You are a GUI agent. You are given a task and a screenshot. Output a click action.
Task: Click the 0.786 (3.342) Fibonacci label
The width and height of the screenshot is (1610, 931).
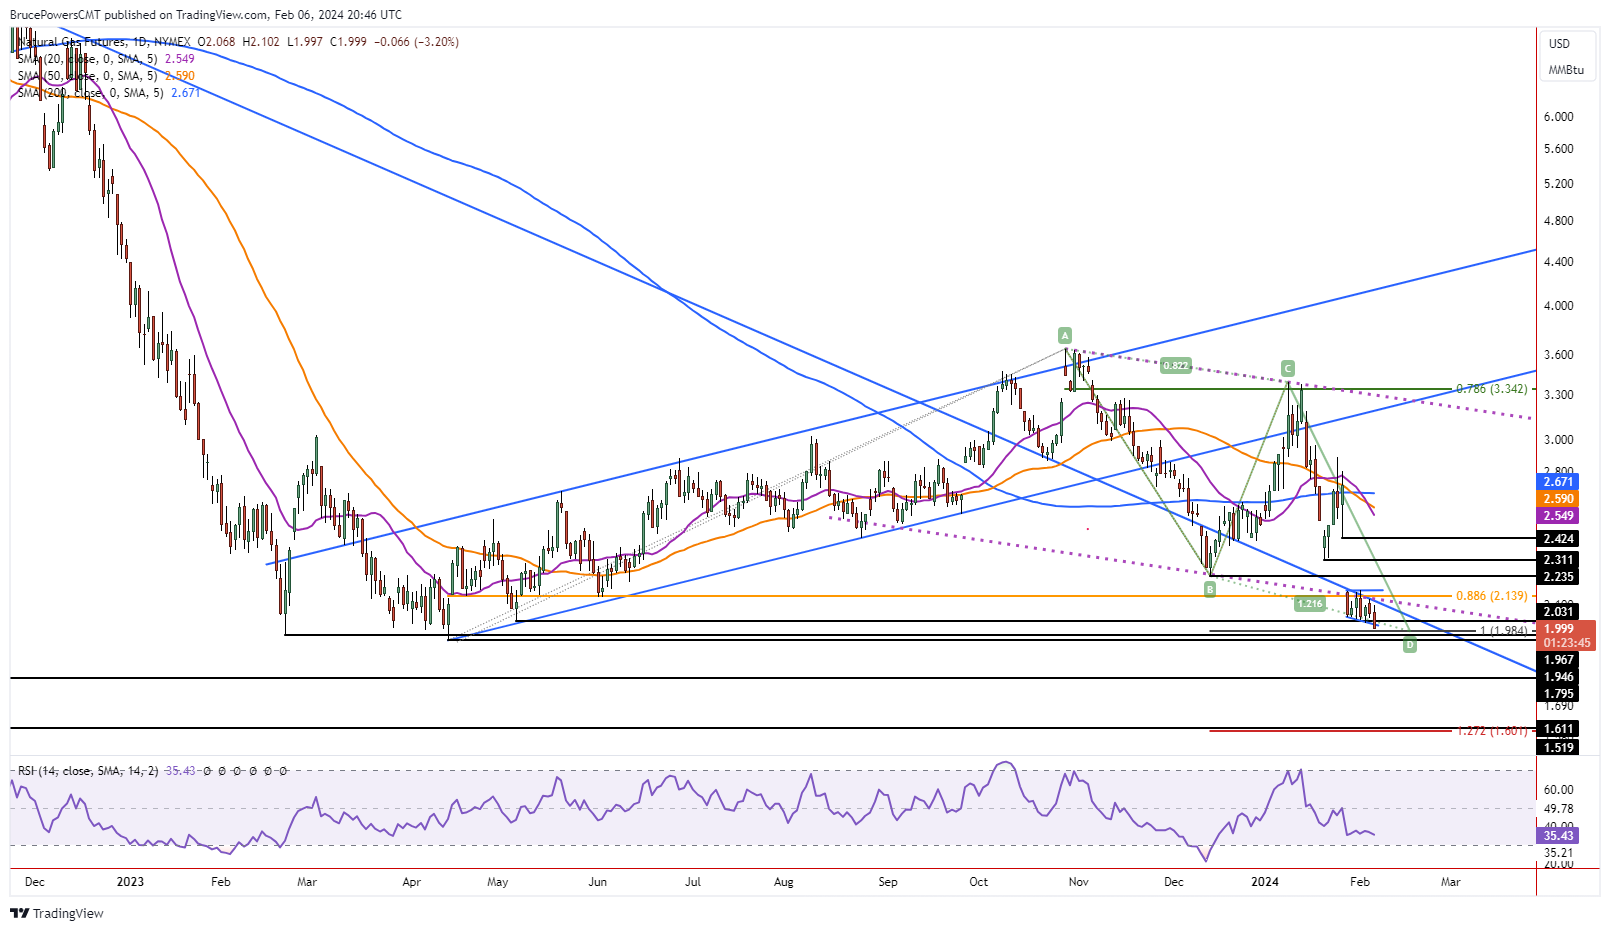(x=1492, y=389)
